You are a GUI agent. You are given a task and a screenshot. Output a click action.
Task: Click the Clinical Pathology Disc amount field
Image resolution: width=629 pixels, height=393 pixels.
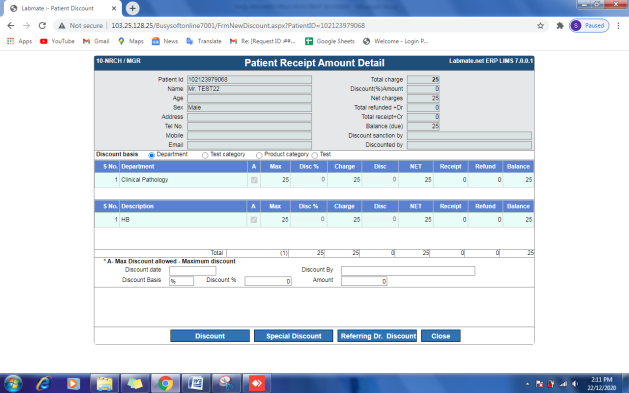pos(379,180)
